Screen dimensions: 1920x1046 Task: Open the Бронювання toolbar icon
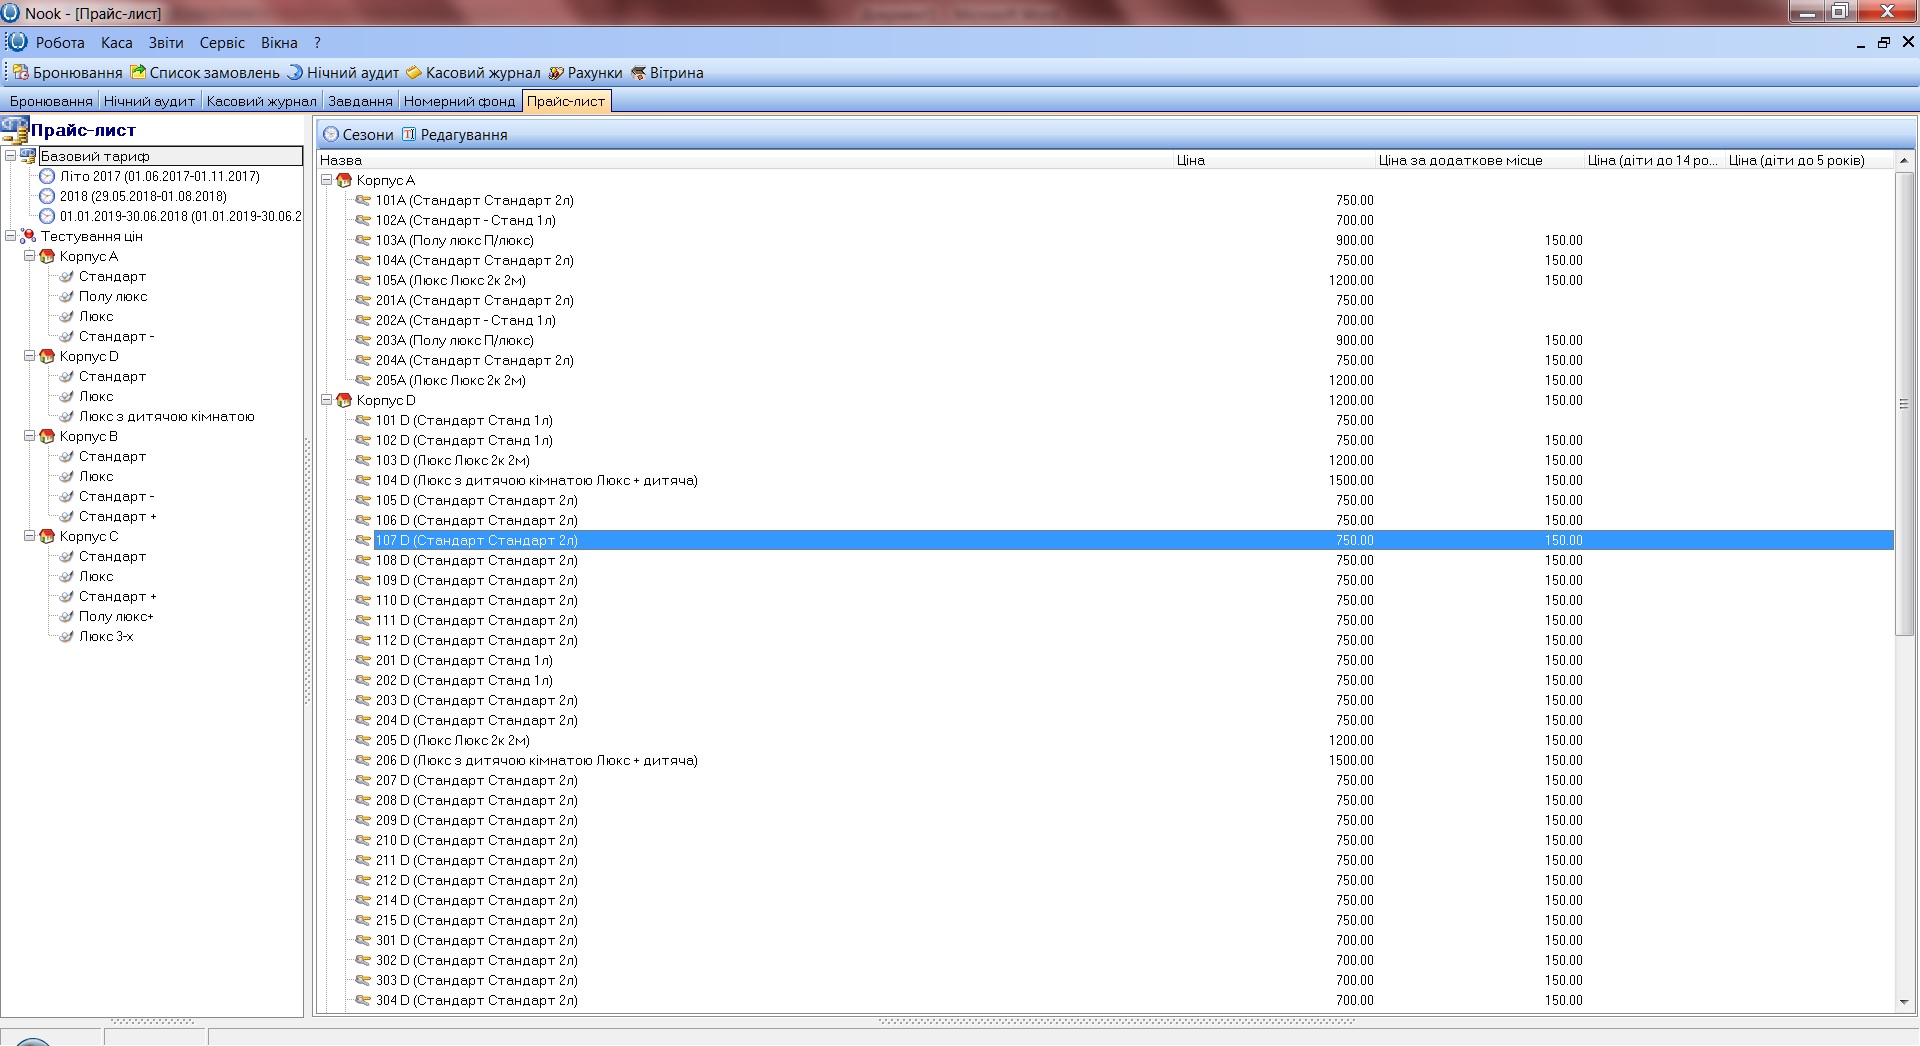[21, 73]
